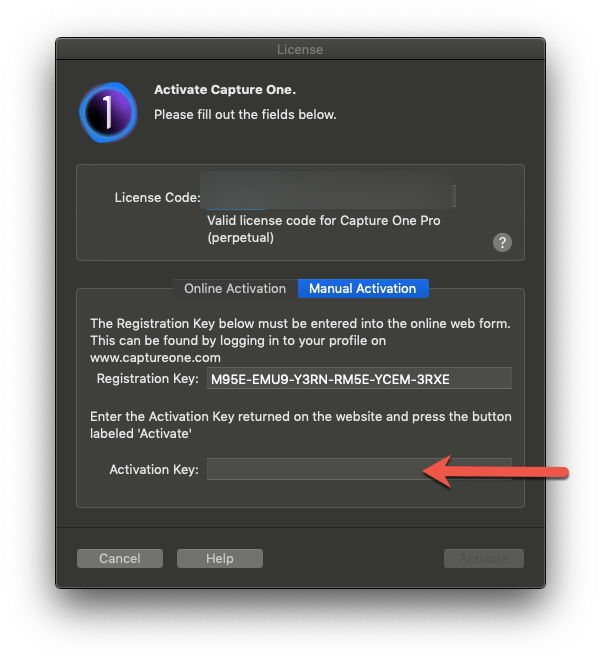Click the dimmed Activate button

tap(484, 558)
